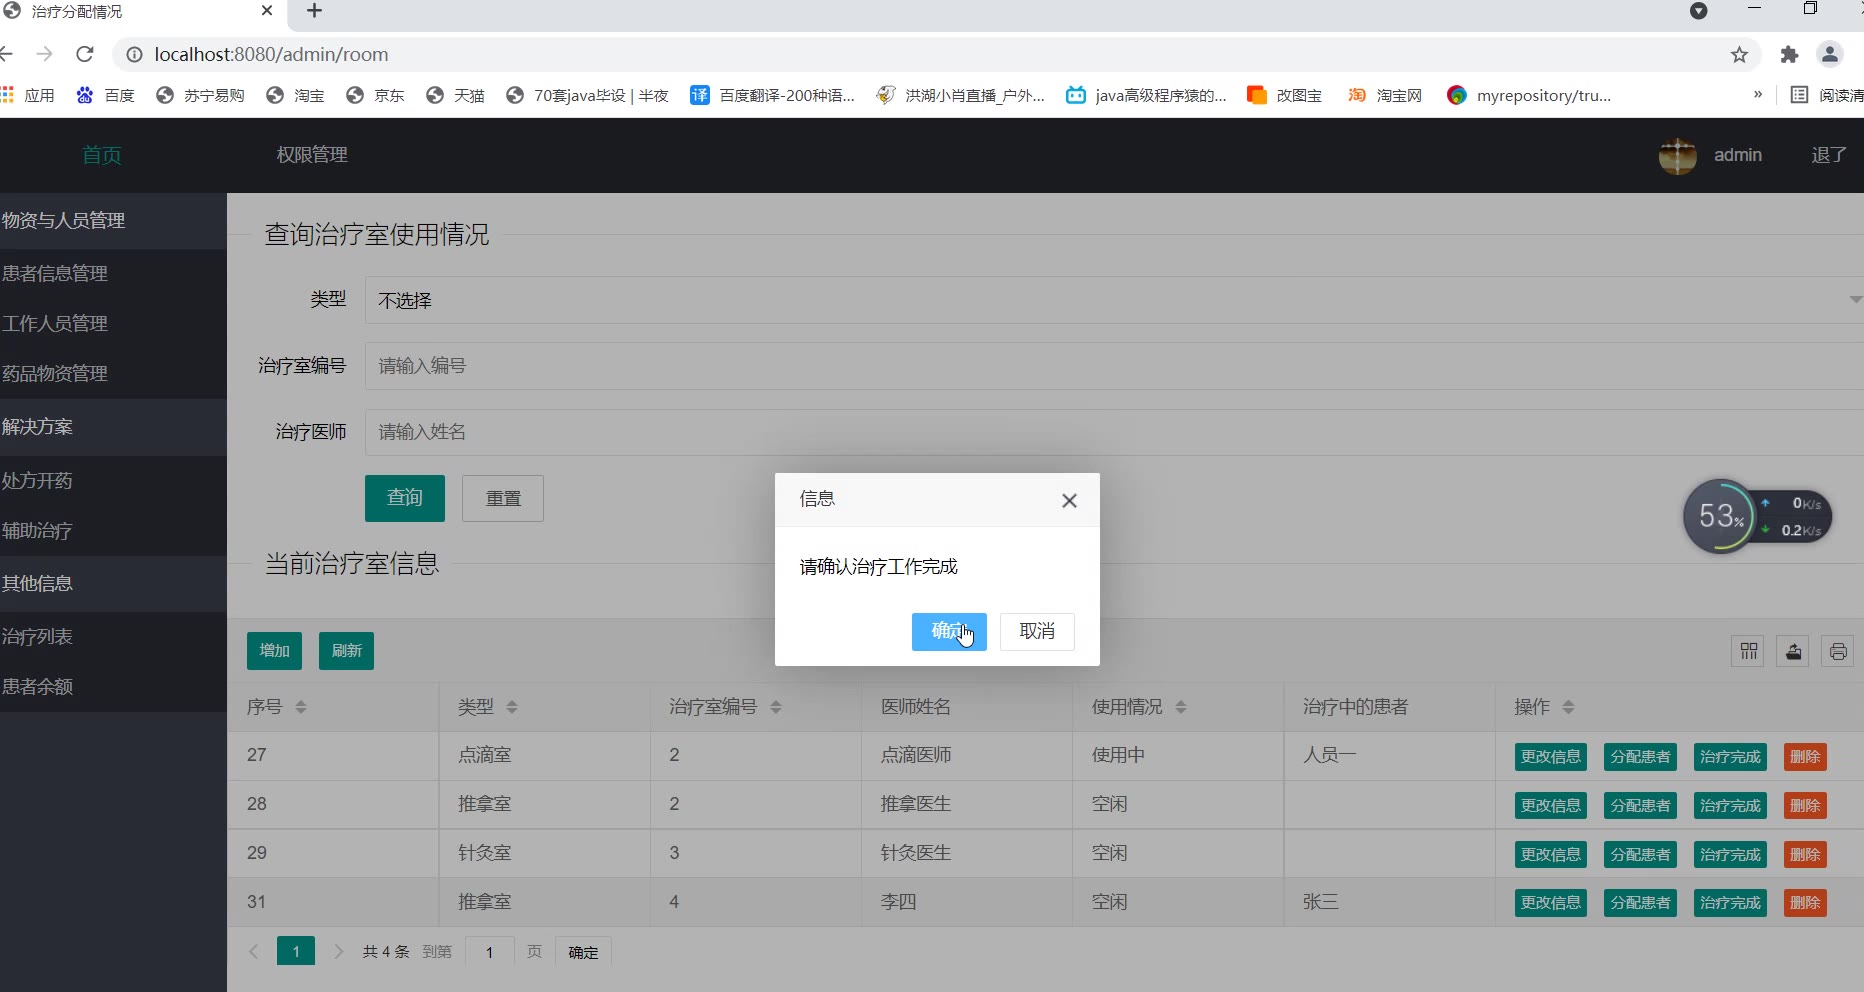The height and width of the screenshot is (992, 1864).
Task: Click 分配患者 for row 28
Action: click(1640, 806)
